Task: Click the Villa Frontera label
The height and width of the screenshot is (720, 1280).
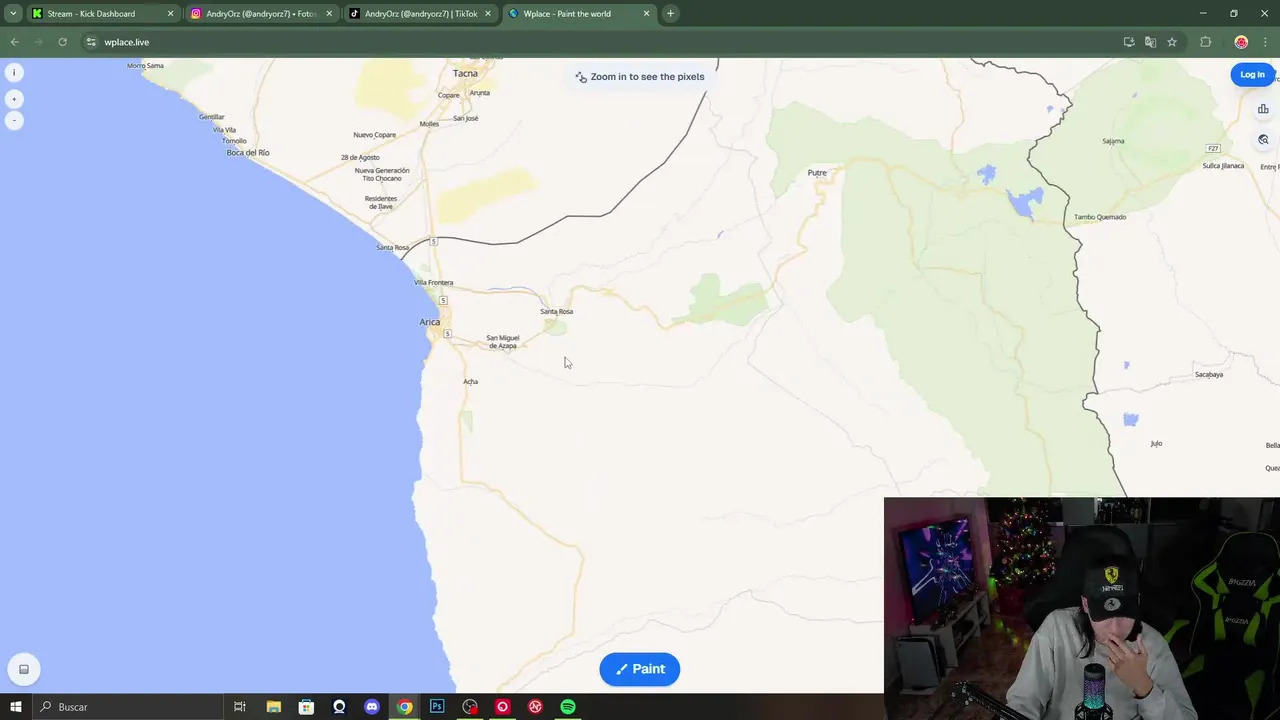Action: tap(433, 283)
